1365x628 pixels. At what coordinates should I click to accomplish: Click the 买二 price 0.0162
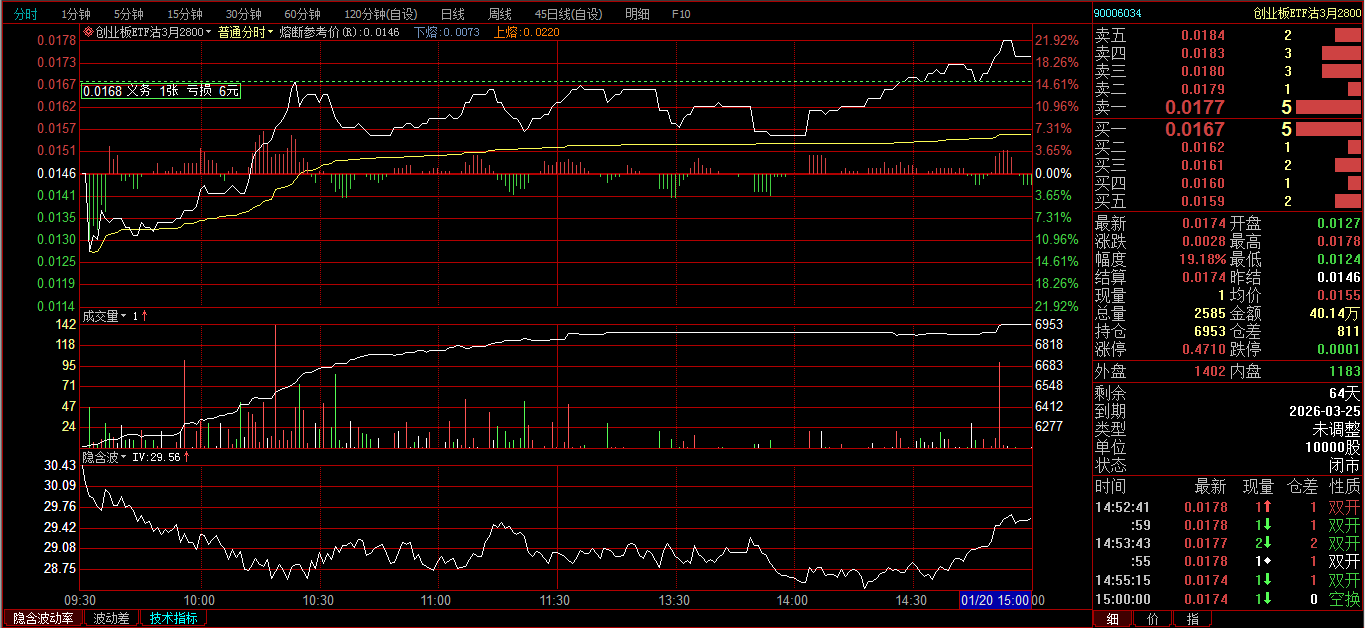coord(1203,147)
